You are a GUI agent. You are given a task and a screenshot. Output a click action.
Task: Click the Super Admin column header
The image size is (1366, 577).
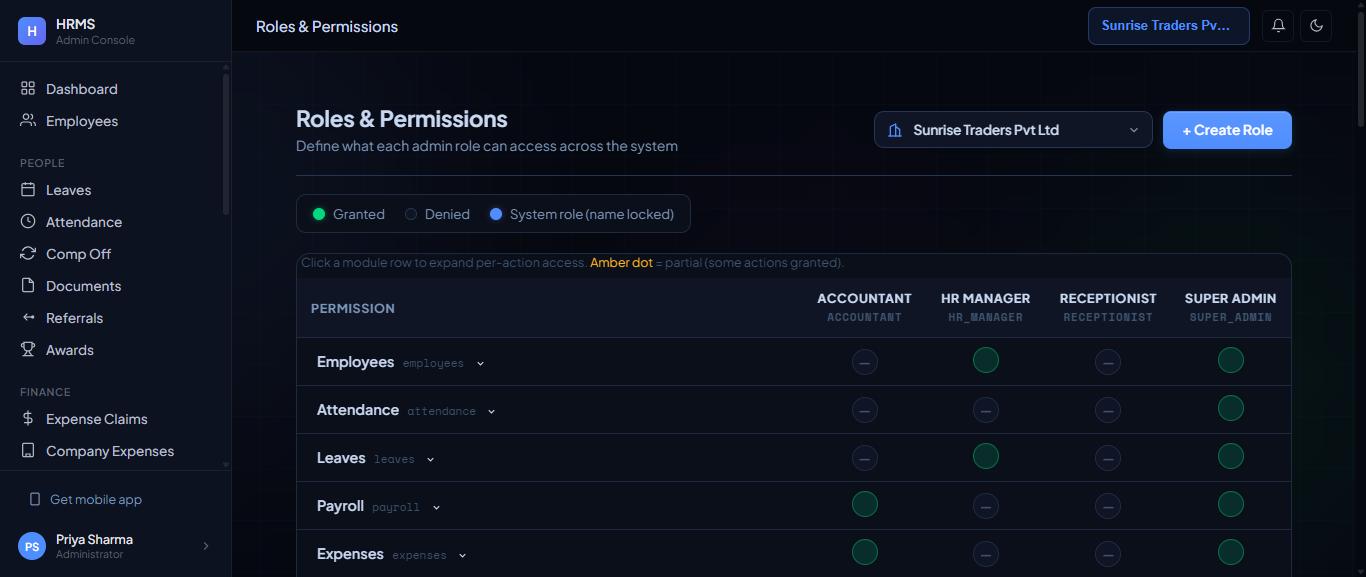click(x=1230, y=307)
